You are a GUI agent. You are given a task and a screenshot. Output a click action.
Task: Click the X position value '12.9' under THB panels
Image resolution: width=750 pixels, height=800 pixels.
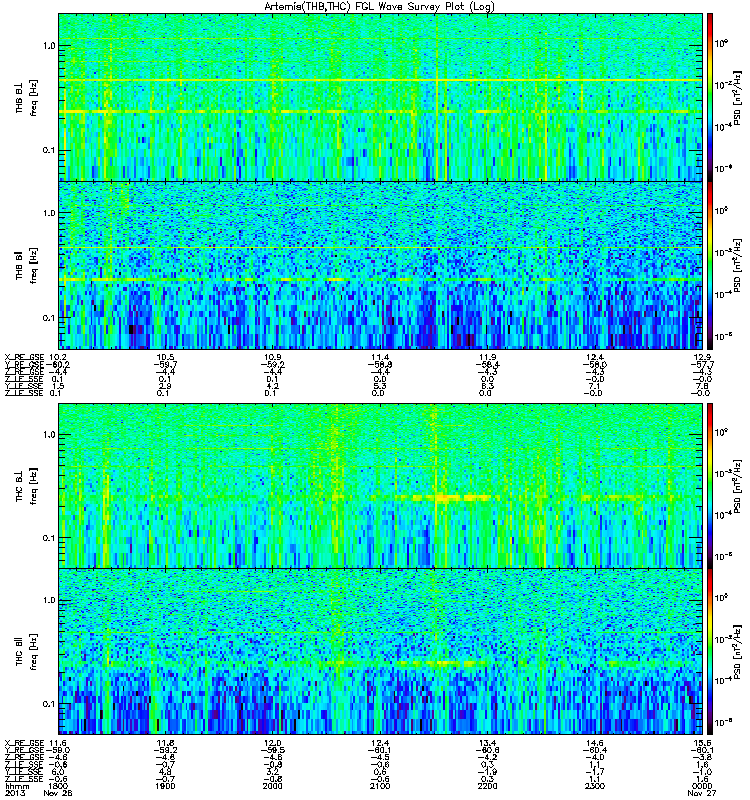702,357
